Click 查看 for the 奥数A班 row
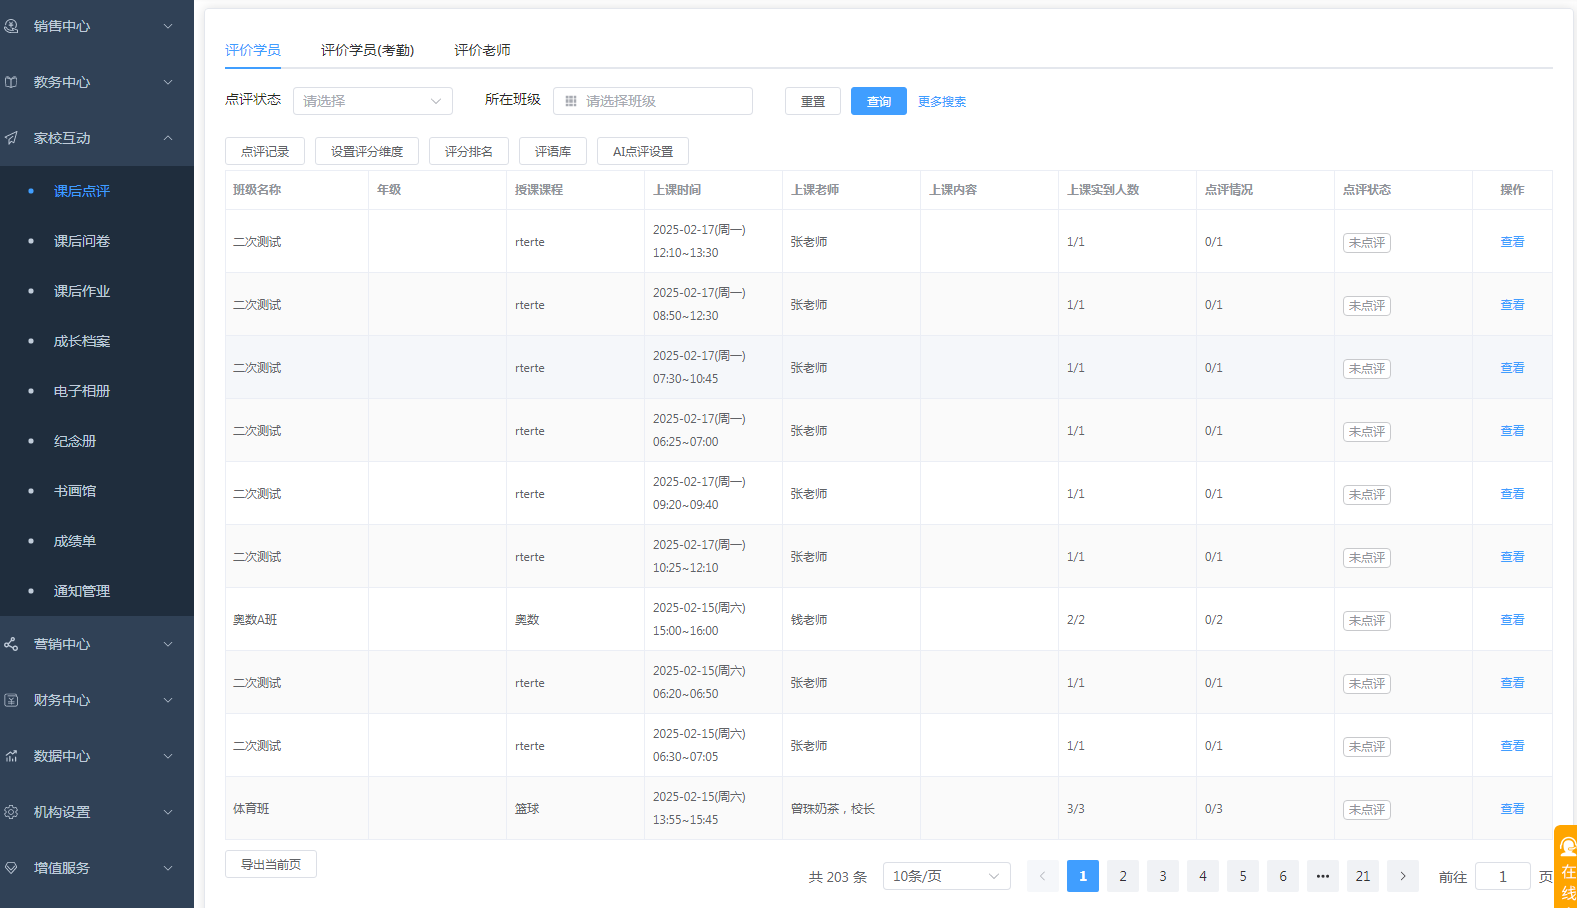This screenshot has height=908, width=1577. (x=1512, y=620)
